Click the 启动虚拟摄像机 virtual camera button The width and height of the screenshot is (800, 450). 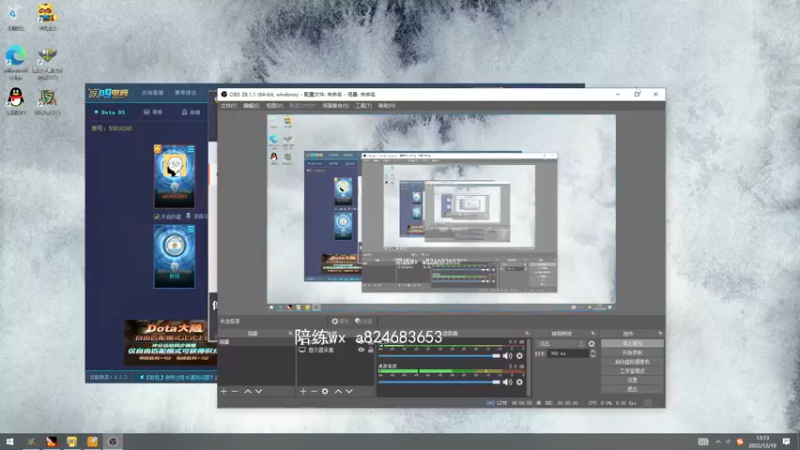pyautogui.click(x=632, y=362)
